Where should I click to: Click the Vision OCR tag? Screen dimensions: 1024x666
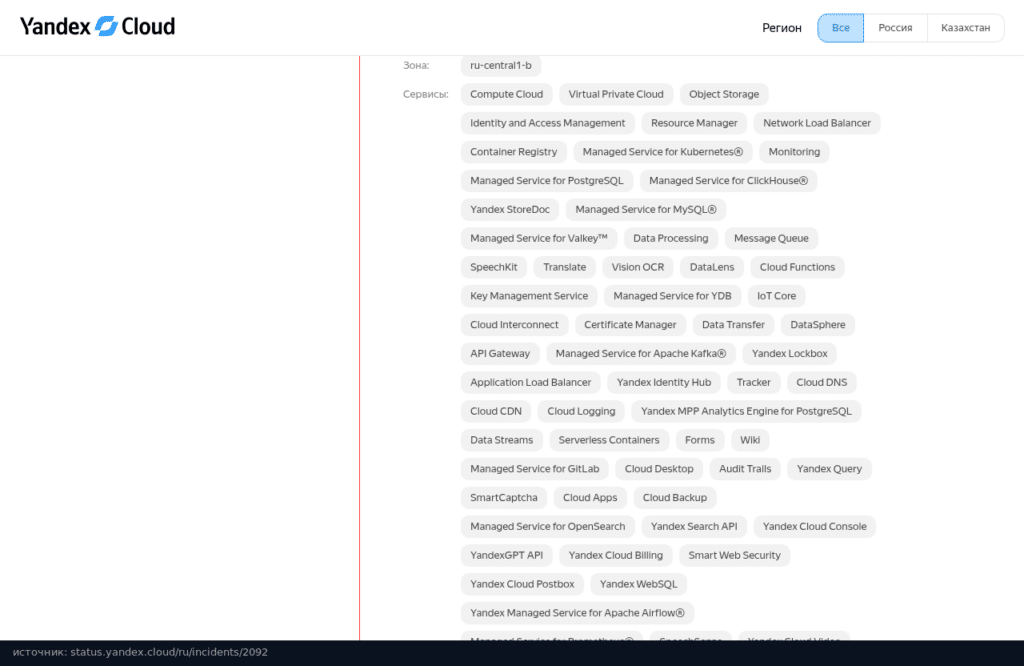638,267
